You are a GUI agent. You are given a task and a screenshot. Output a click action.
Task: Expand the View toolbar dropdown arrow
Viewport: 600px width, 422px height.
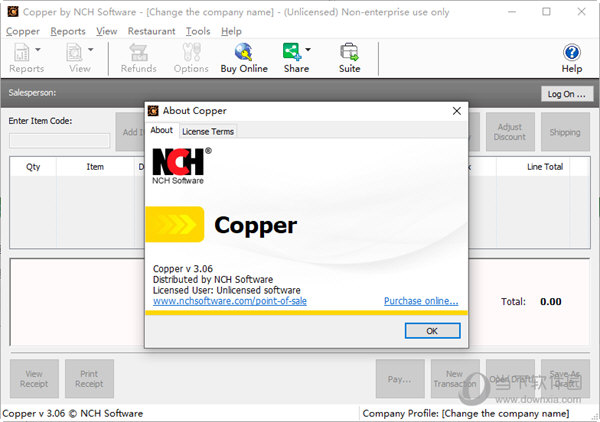[91, 49]
